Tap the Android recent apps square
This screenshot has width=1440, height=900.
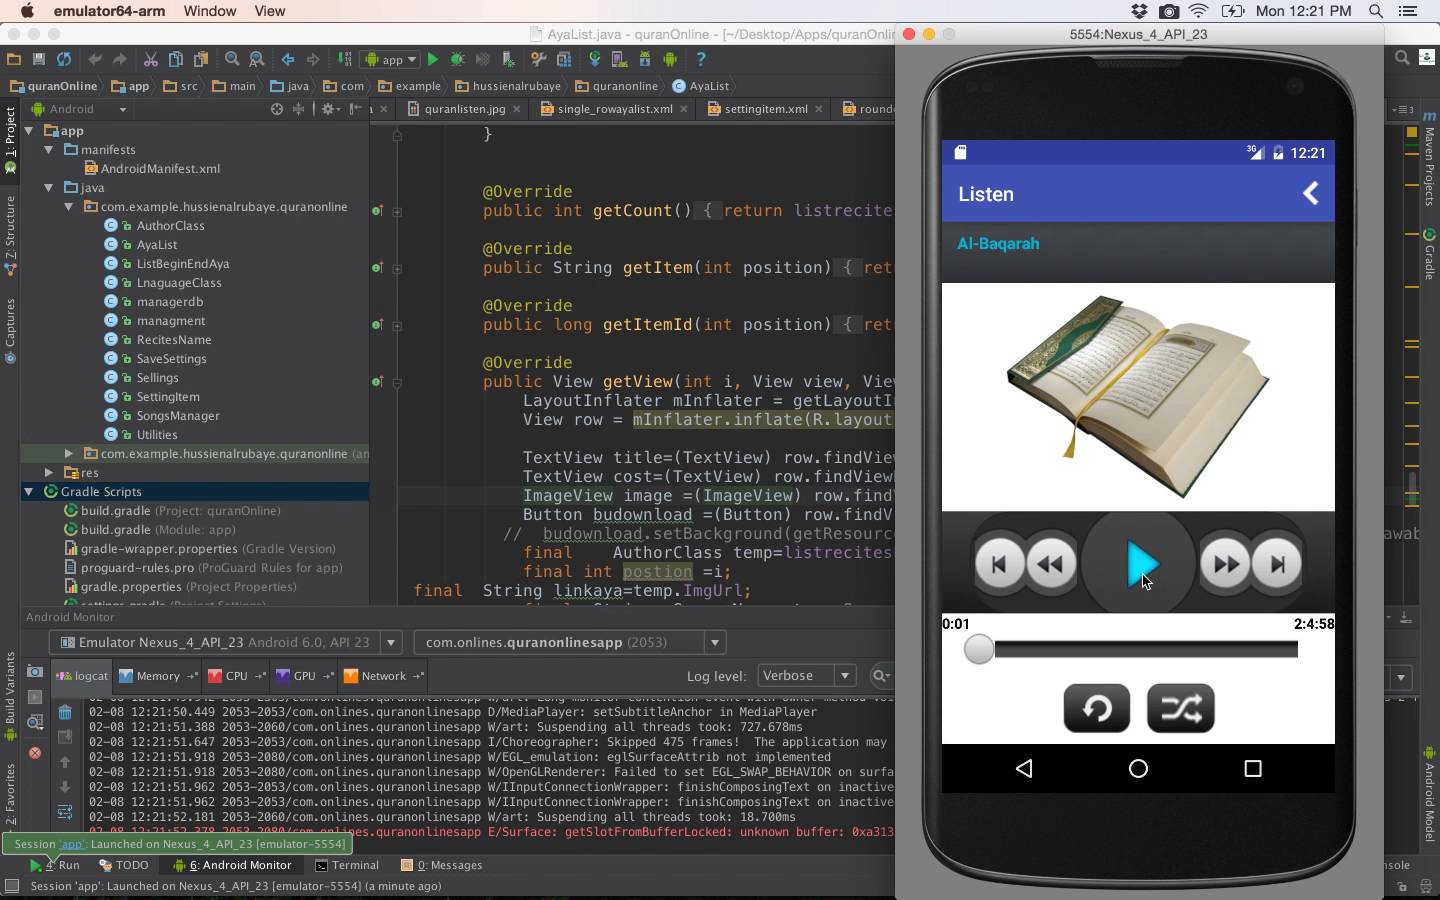point(1252,768)
